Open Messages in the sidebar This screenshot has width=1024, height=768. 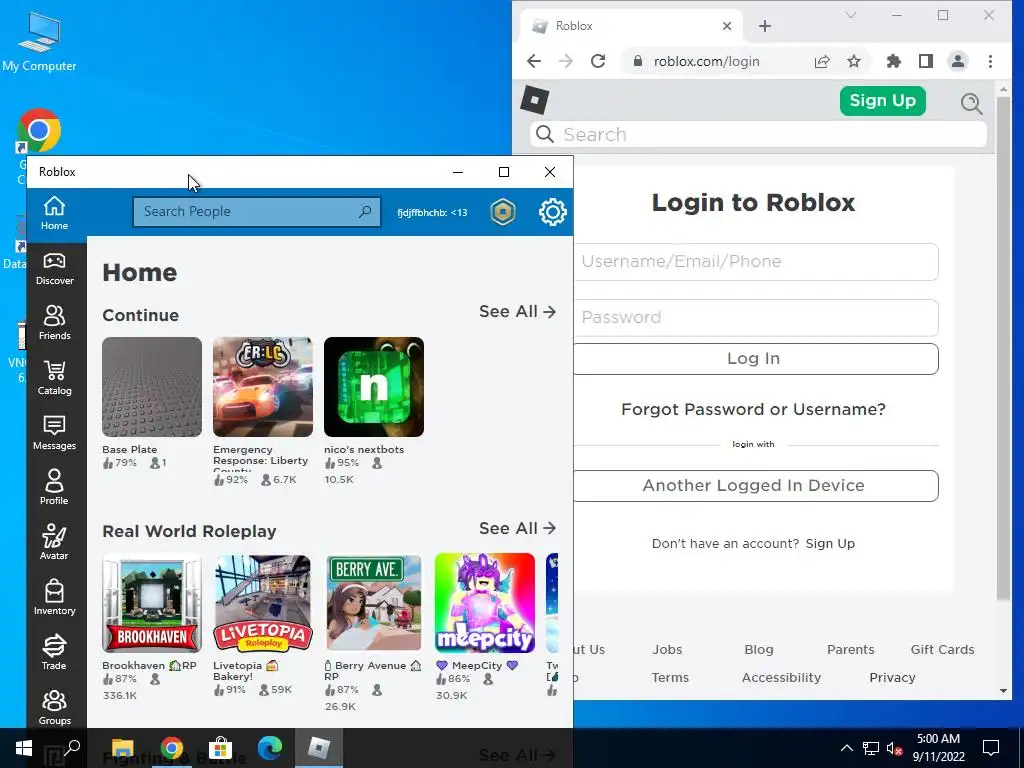tap(54, 433)
